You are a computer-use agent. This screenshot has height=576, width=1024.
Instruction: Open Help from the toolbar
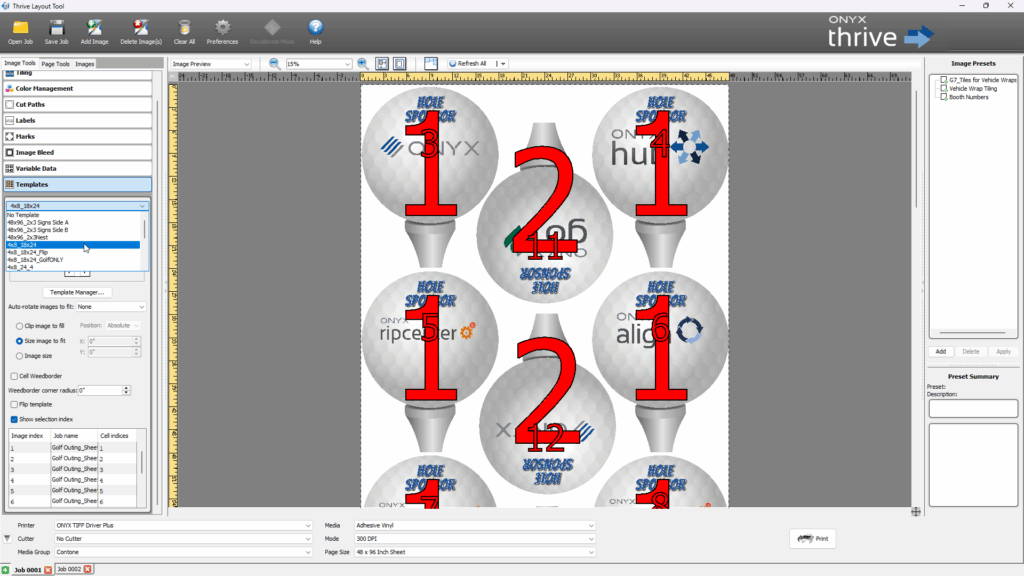click(315, 28)
